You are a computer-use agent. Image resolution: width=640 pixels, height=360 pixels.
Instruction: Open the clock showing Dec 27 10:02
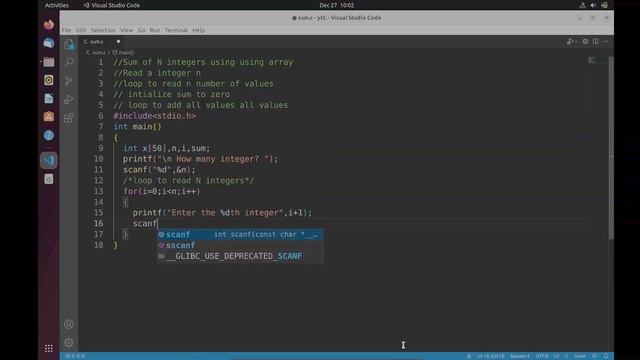pos(337,5)
